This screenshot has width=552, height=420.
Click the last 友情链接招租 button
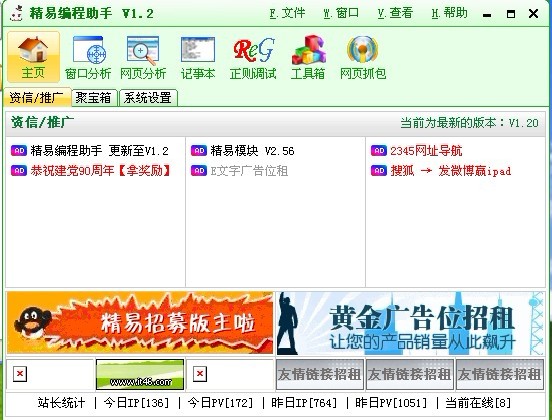500,374
